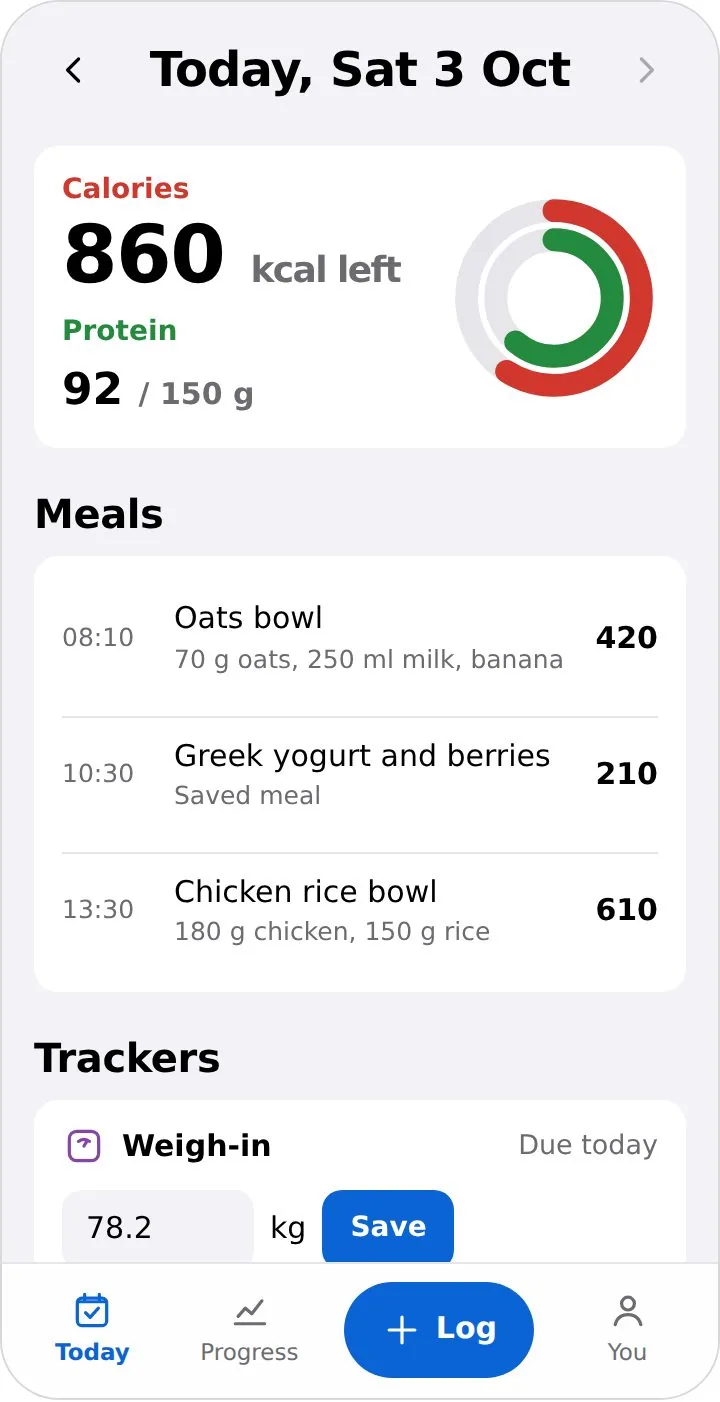Tap the calories and protein ring chart
720x1402 pixels.
(554, 298)
